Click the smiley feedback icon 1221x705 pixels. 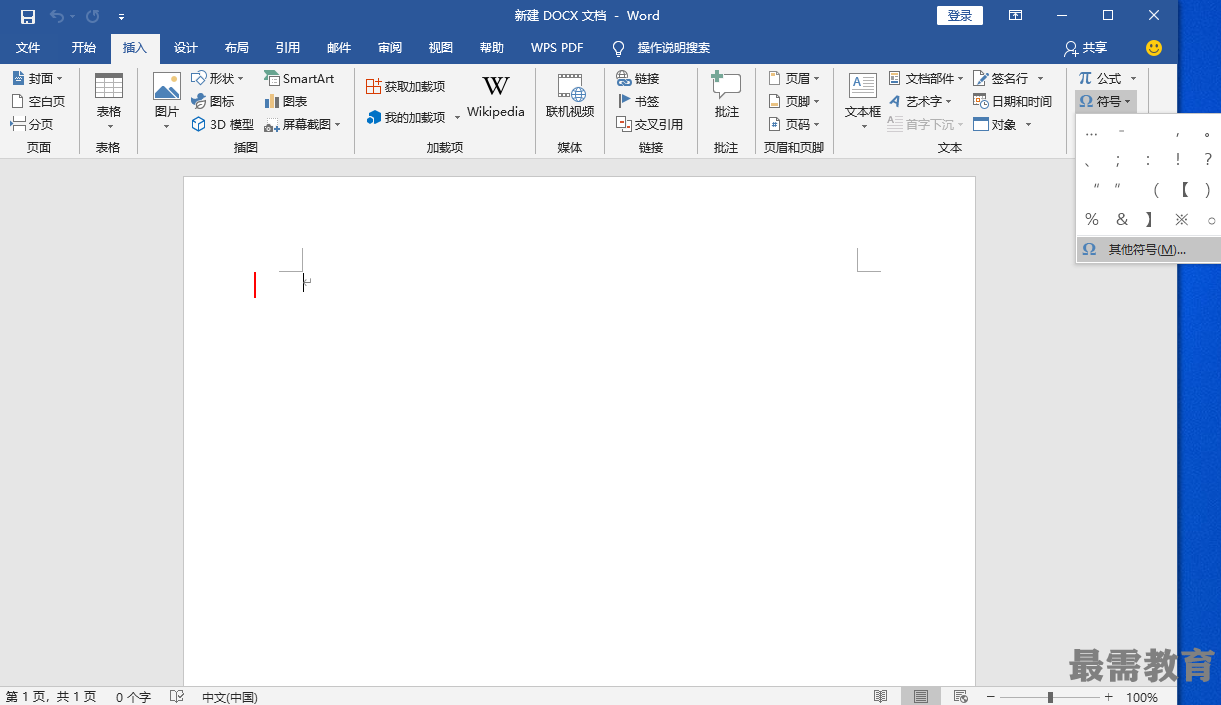(x=1154, y=48)
